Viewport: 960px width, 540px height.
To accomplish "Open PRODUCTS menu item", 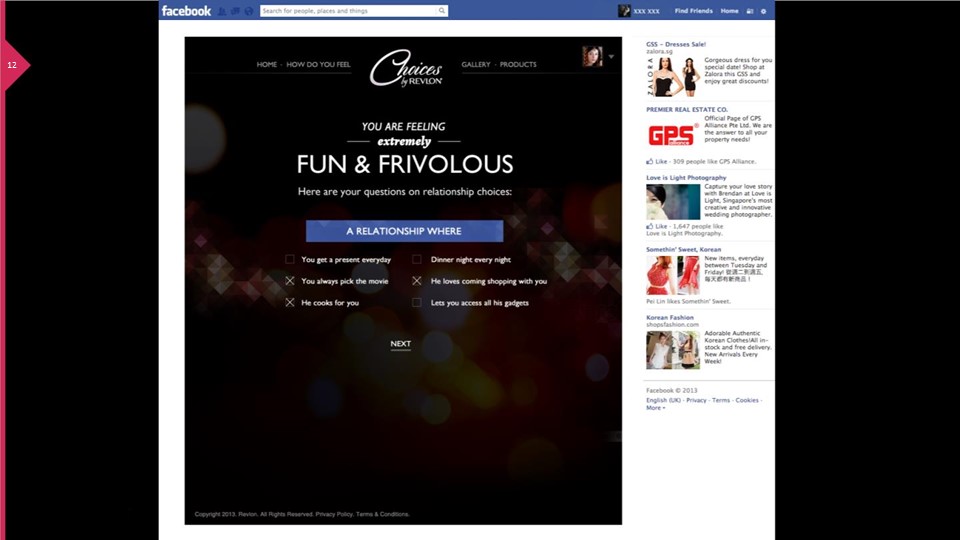I will [x=518, y=64].
